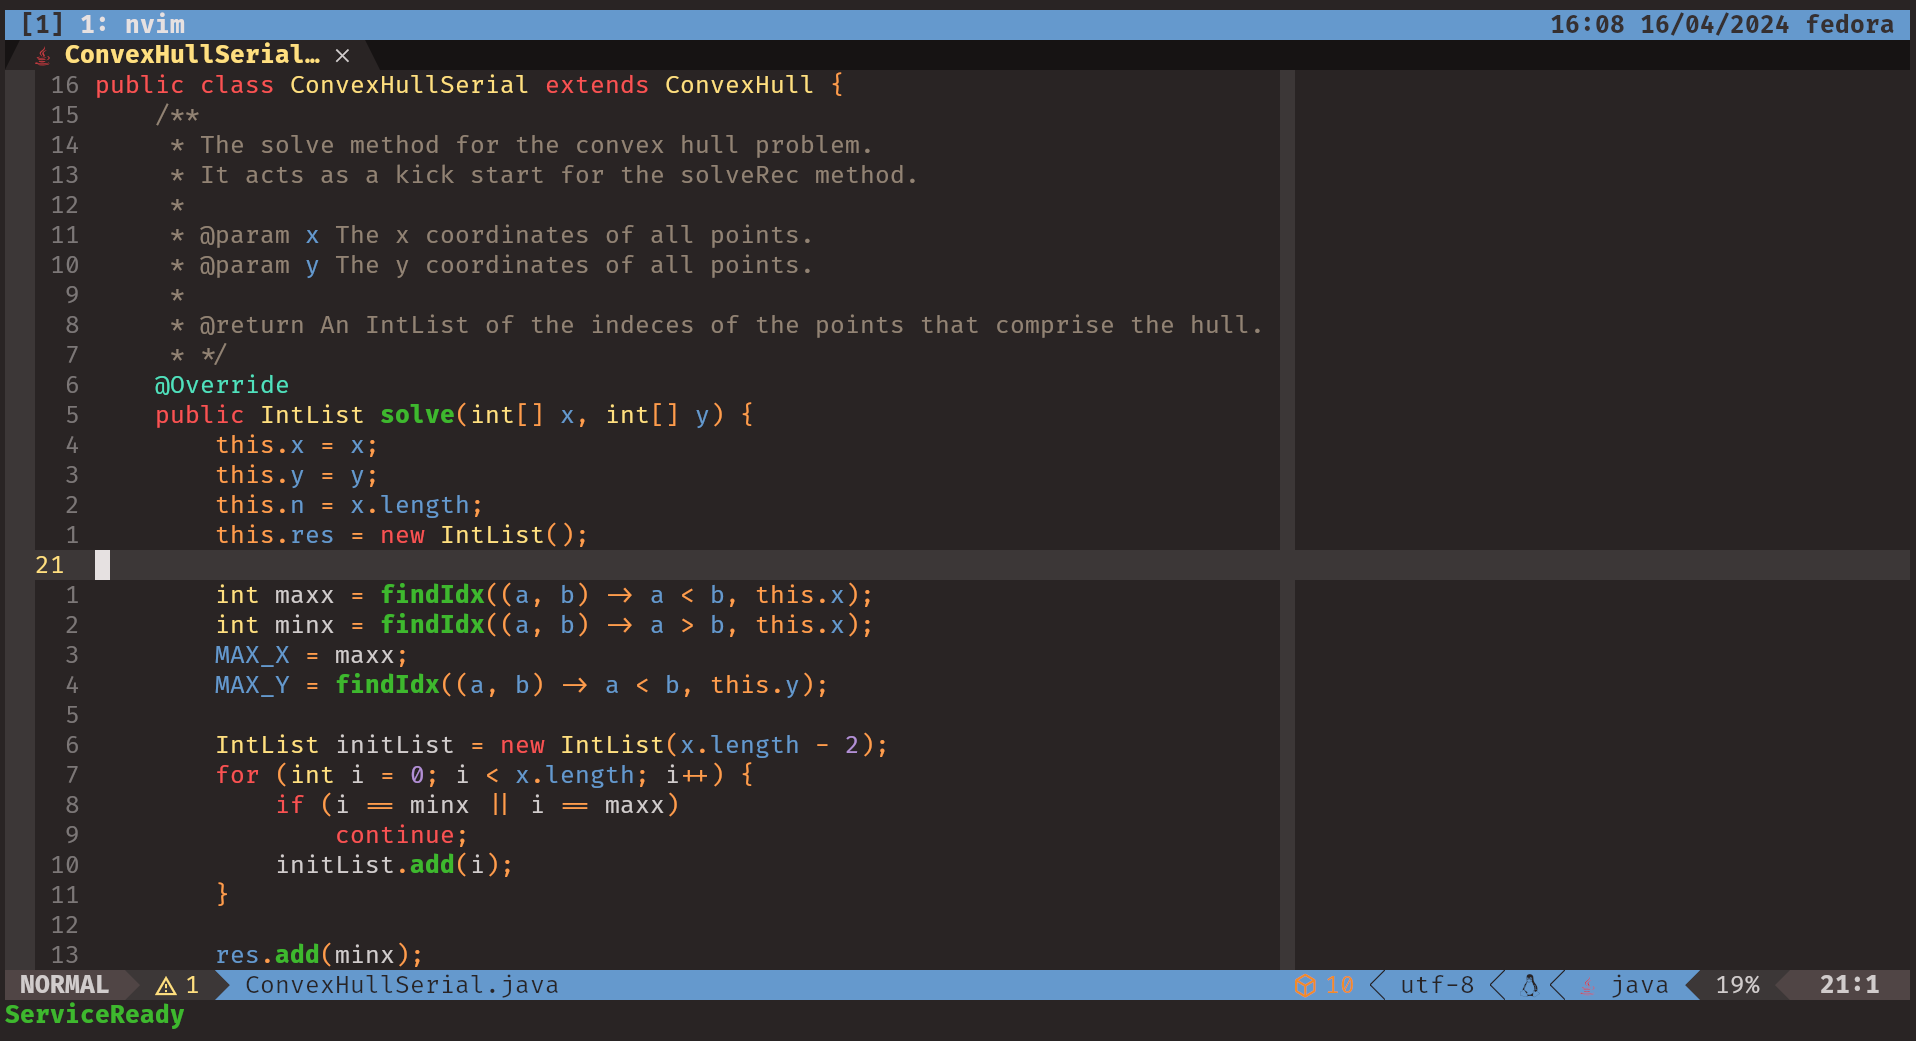Image resolution: width=1916 pixels, height=1041 pixels.
Task: Click the 'fedora' hostname in tmux bar
Action: coord(1849,24)
